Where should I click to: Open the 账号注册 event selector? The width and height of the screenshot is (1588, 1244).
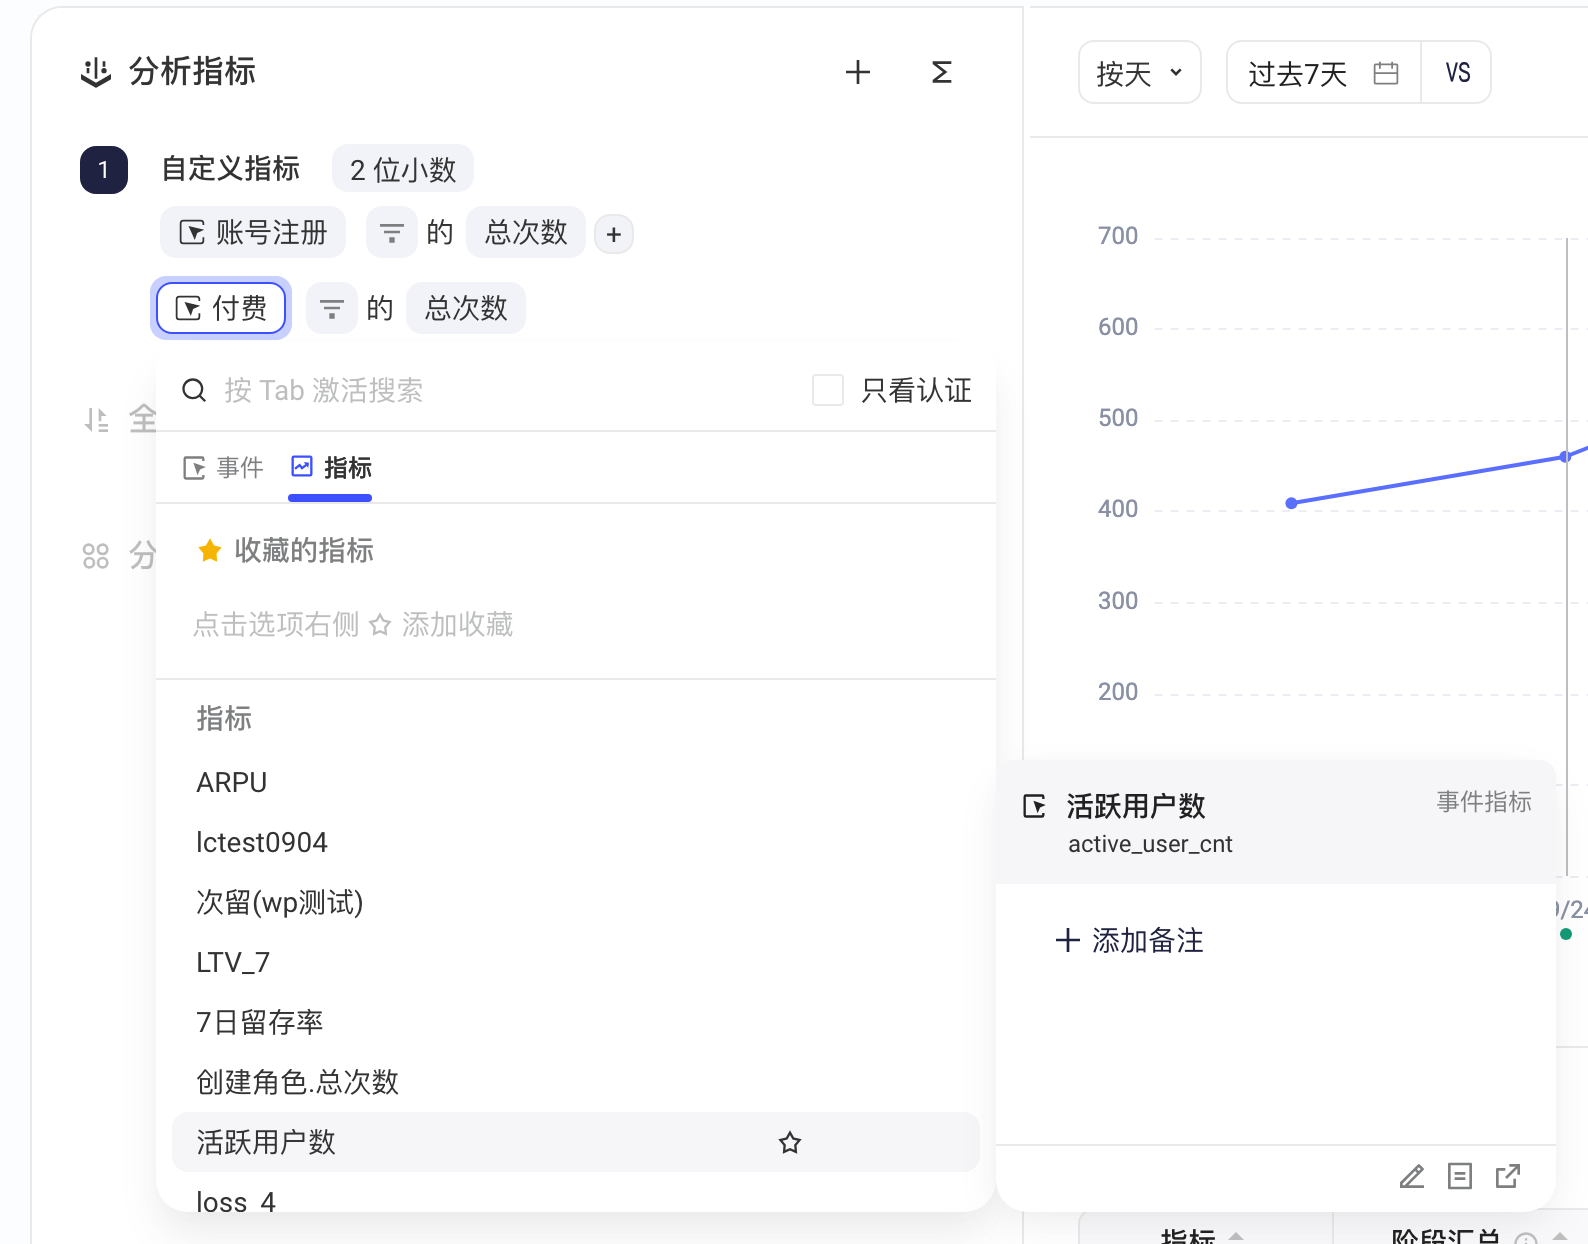pyautogui.click(x=253, y=233)
